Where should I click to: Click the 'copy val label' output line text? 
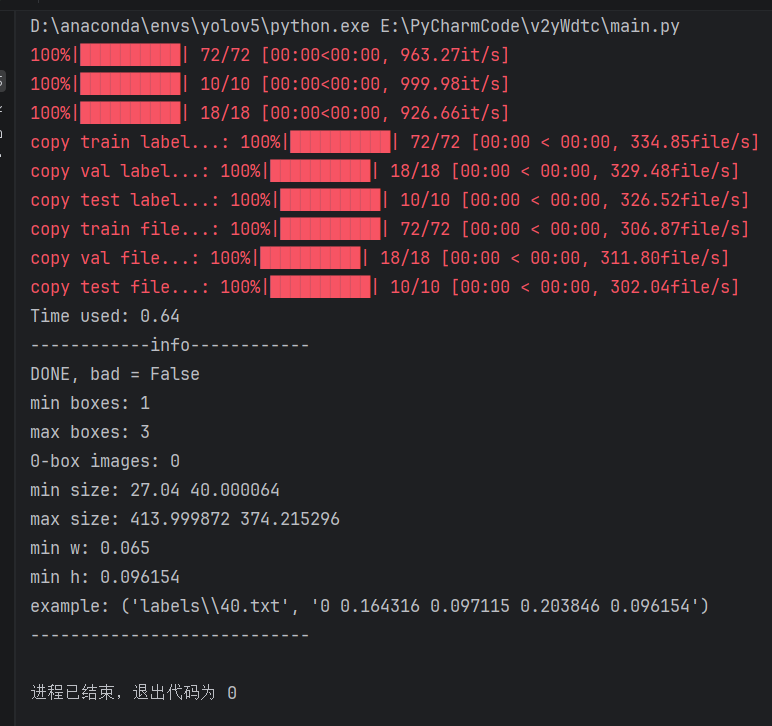click(385, 171)
